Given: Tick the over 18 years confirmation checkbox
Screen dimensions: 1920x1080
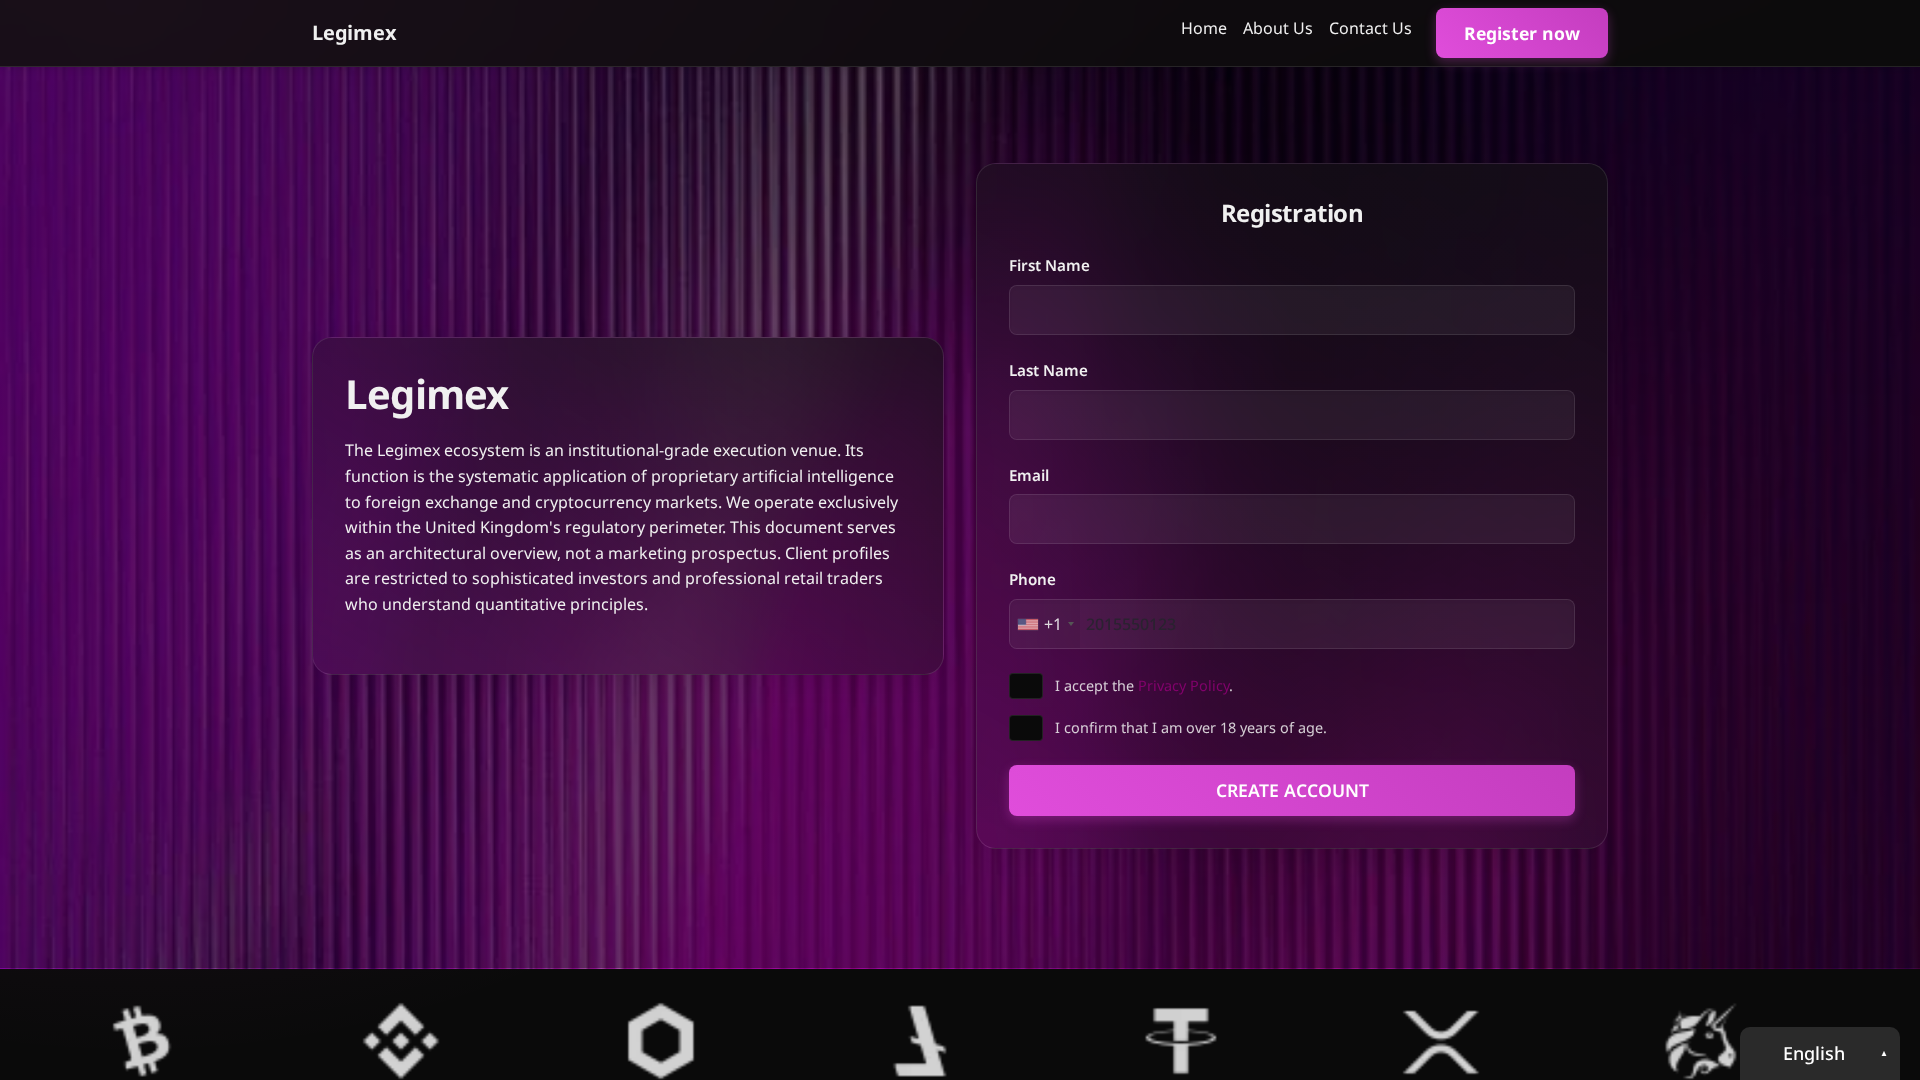Looking at the screenshot, I should click(x=1026, y=728).
